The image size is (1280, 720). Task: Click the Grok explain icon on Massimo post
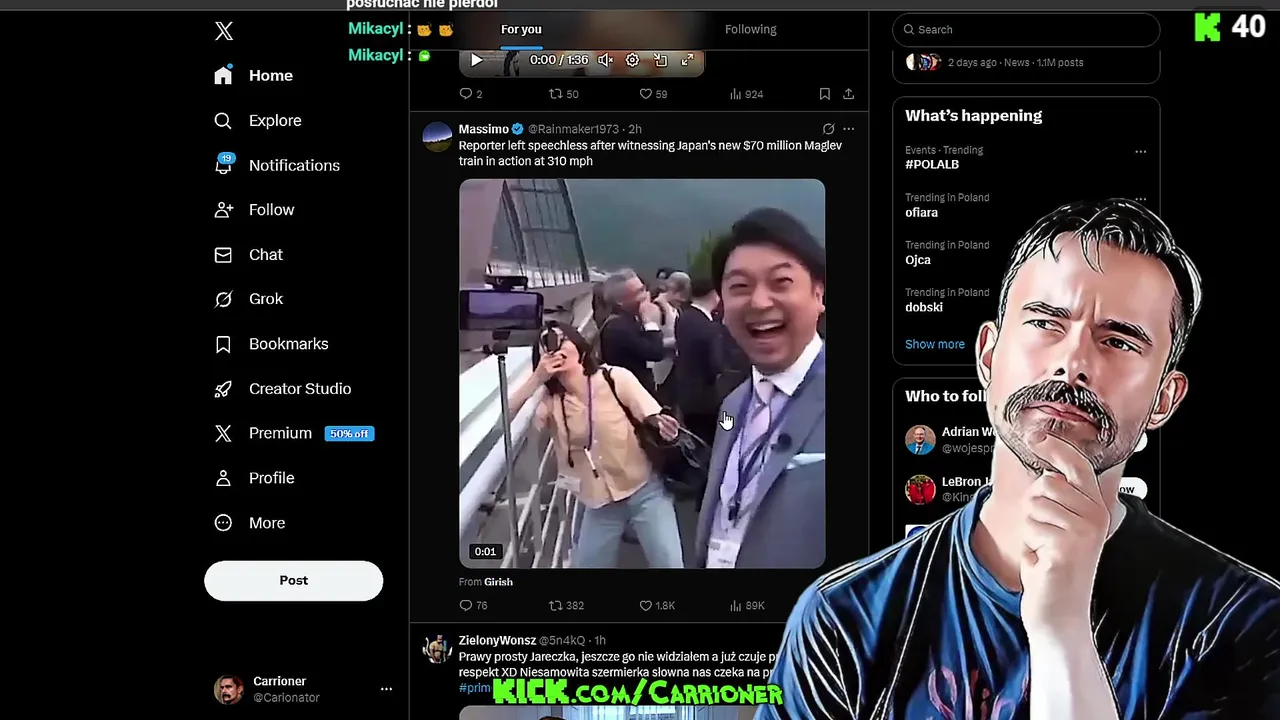coord(828,129)
